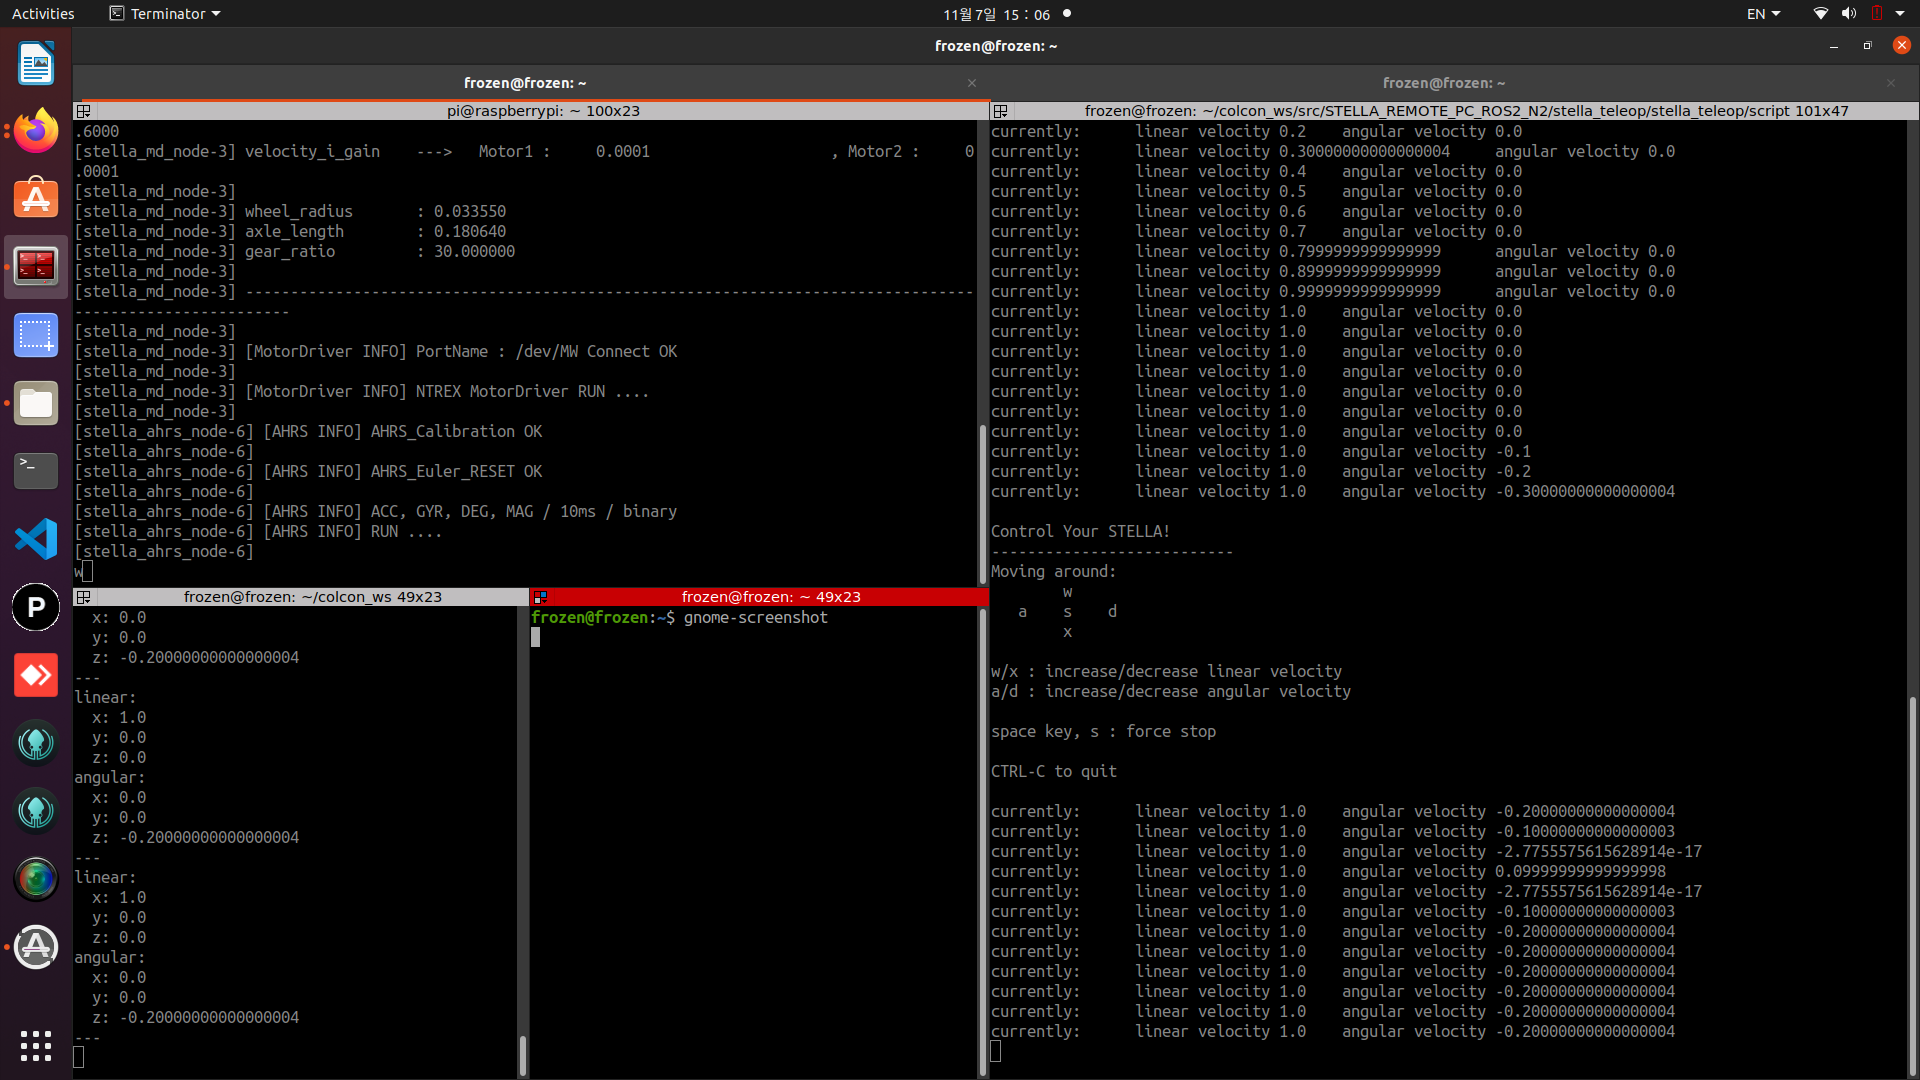
Task: Click grouping icon of red-titled active pane
Action: (540, 597)
